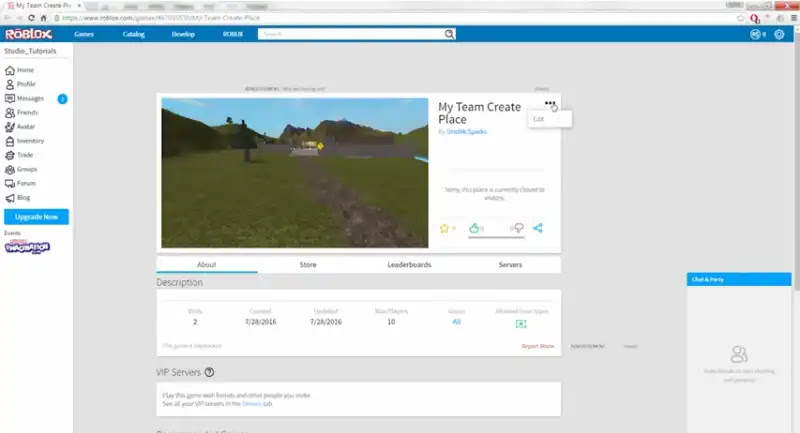The image size is (800, 433).
Task: Click the browser home icon
Action: pos(43,18)
